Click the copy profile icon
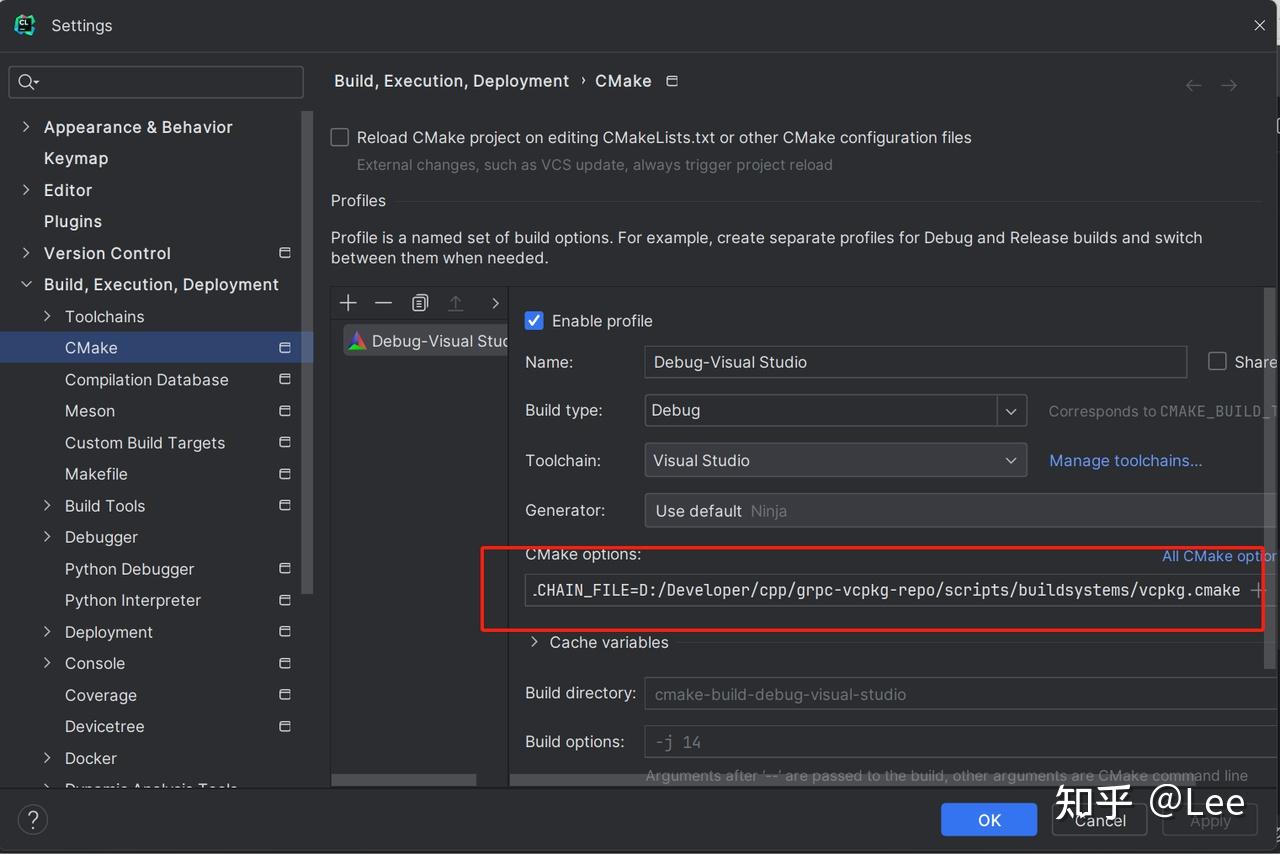Screen dimensions: 1280x854 pos(420,303)
